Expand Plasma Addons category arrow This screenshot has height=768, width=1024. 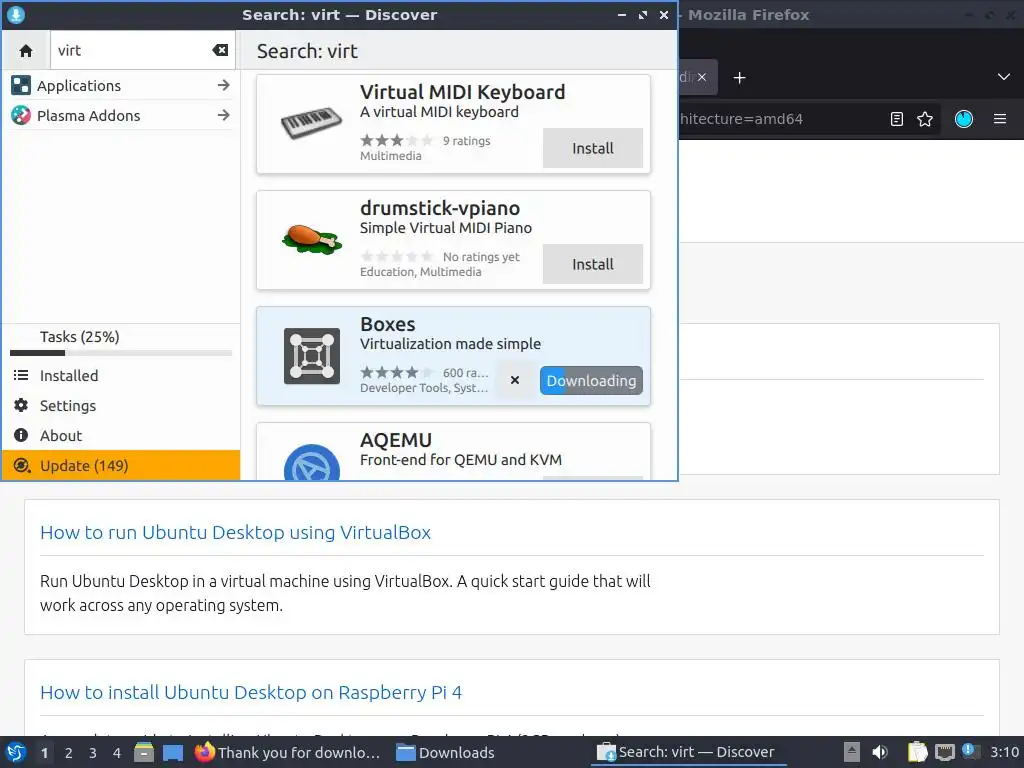(223, 116)
